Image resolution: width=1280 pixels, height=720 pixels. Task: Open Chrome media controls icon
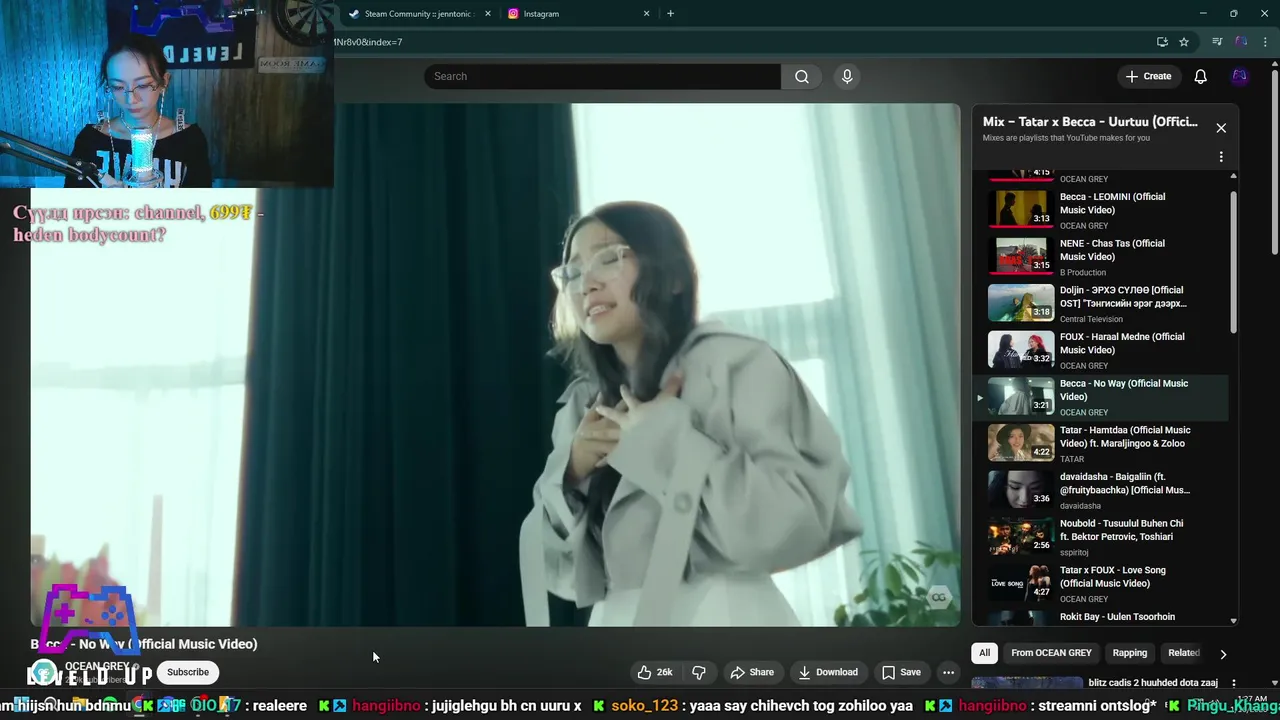pos(1217,42)
